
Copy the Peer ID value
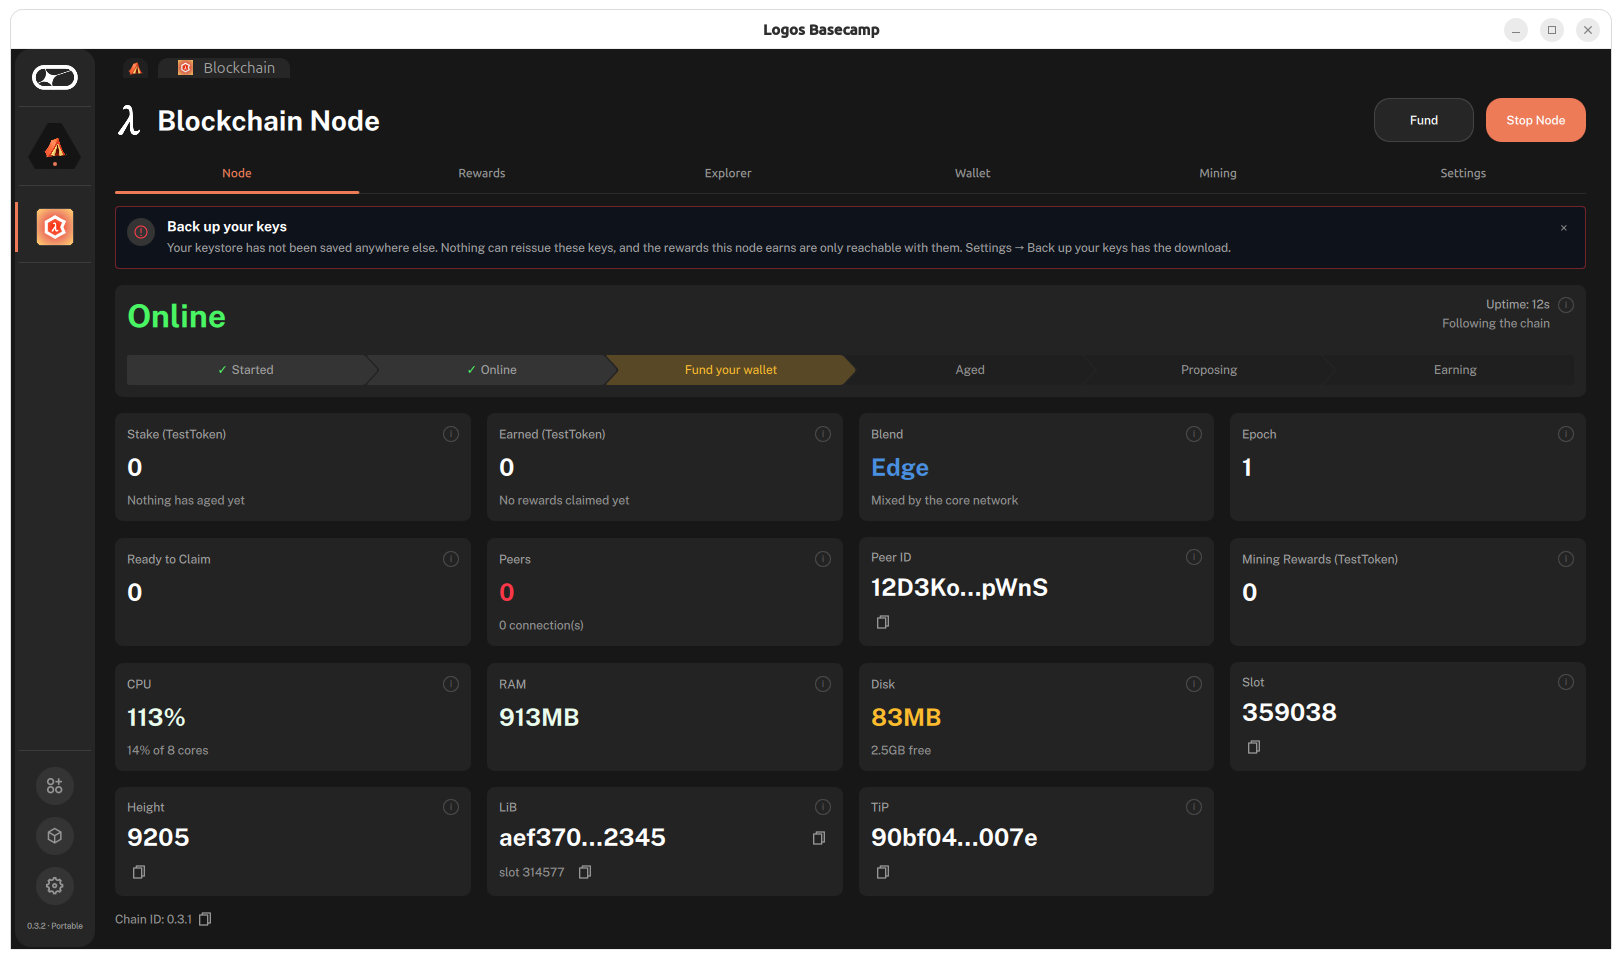coord(883,622)
